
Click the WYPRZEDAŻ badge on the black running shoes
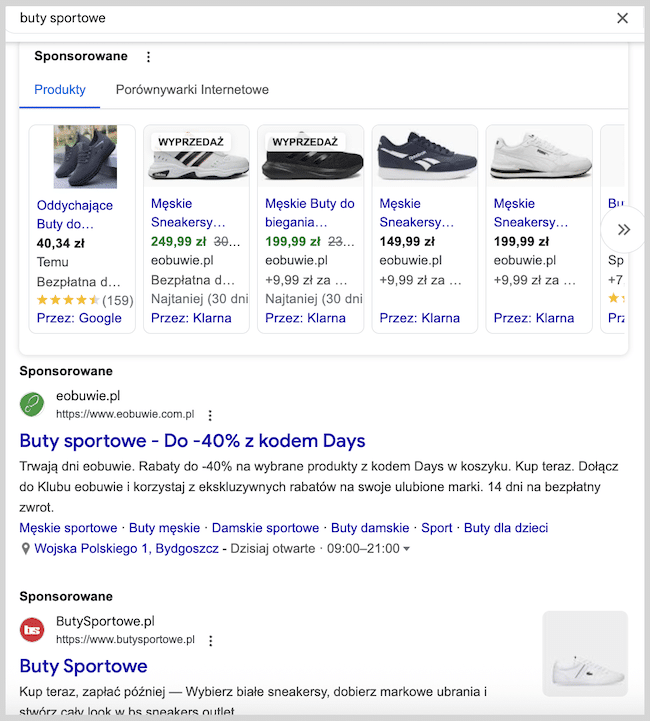(305, 142)
